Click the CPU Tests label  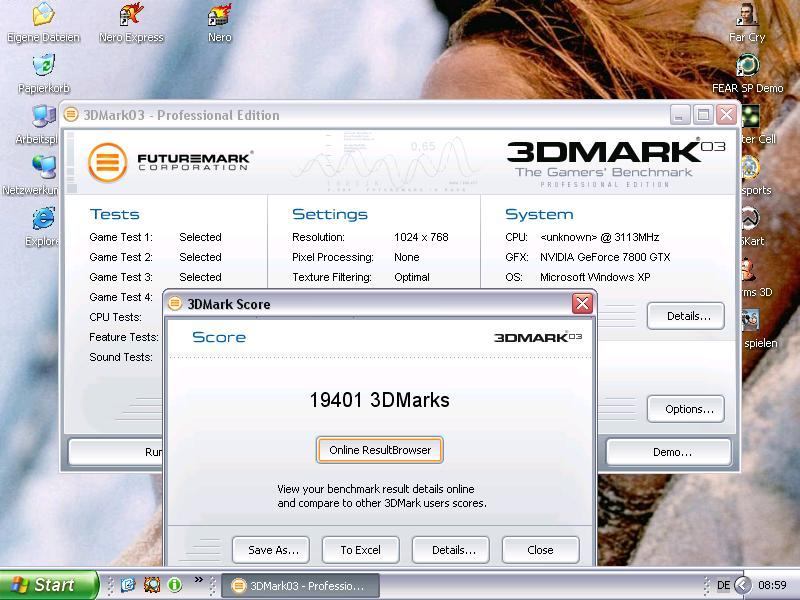point(115,317)
